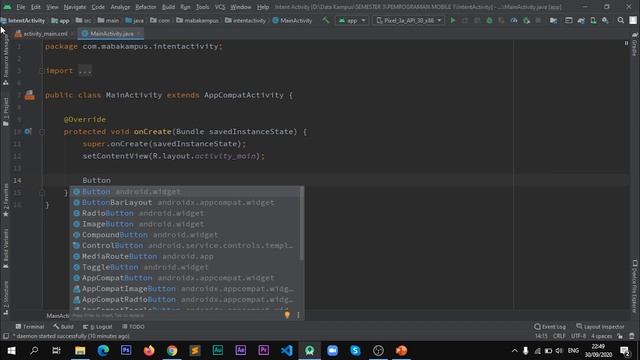
Task: Open the Layout Inspector tool window
Action: [x=600, y=327]
